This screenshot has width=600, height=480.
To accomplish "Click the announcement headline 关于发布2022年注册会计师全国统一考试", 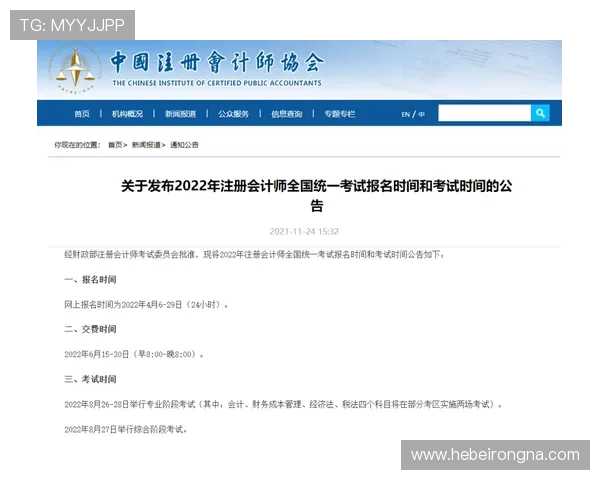I will coord(316,196).
